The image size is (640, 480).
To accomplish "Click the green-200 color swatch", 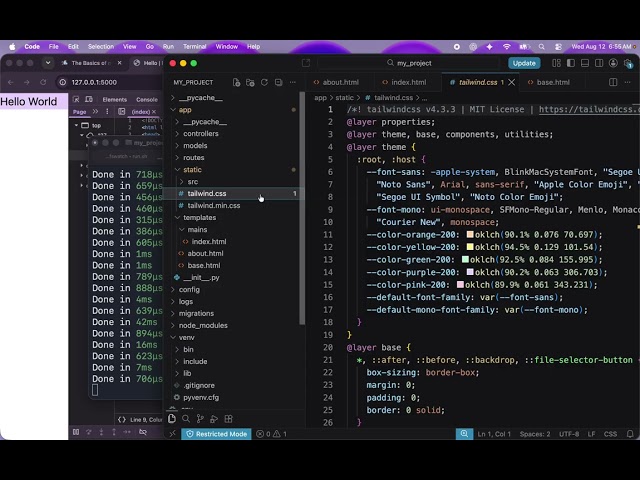I will [x=465, y=260].
